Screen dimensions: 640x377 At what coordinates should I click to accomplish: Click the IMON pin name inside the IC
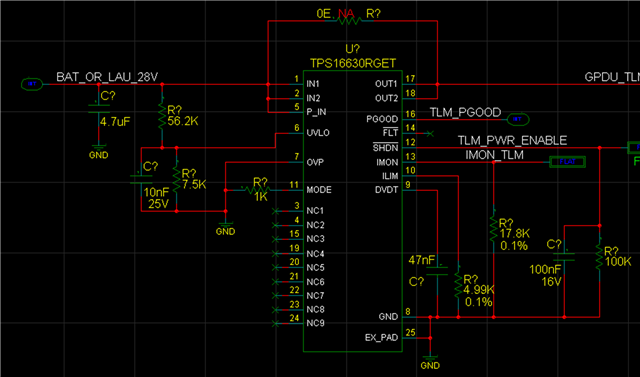click(x=387, y=162)
